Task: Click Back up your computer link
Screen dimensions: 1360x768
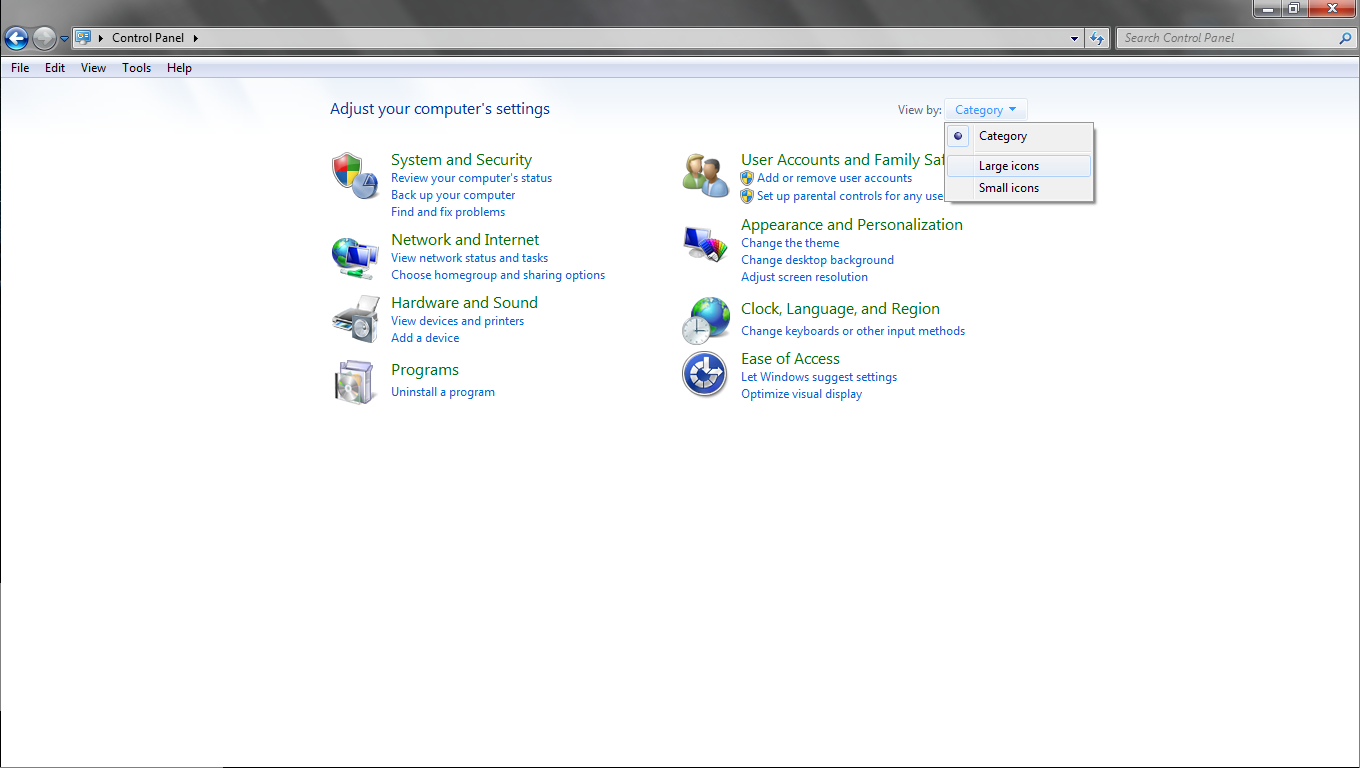Action: point(453,195)
